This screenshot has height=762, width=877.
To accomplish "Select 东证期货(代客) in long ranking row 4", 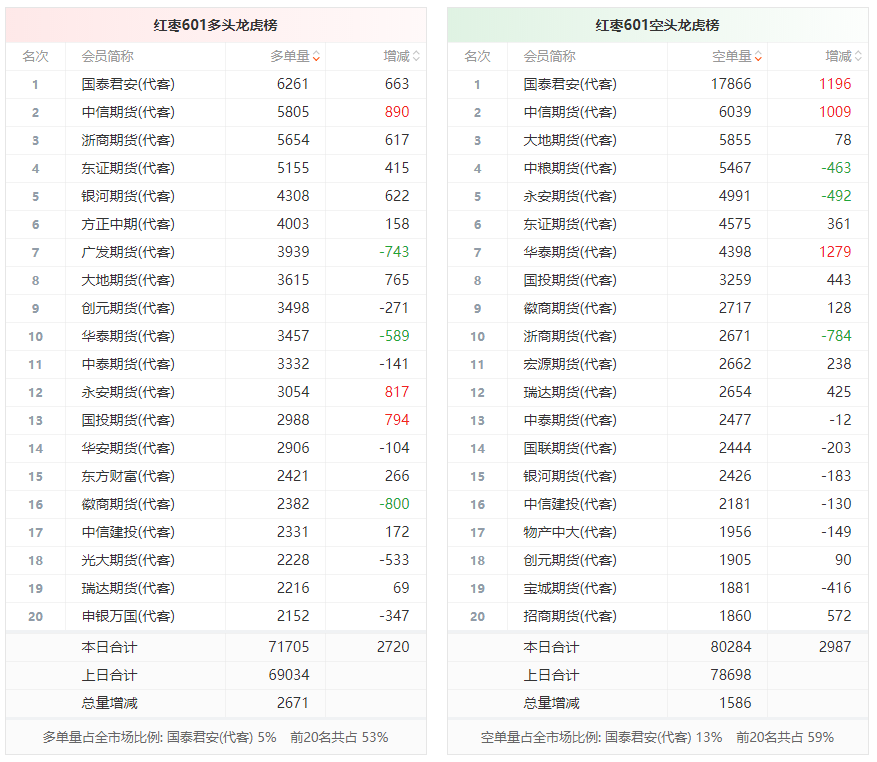I will 128,168.
